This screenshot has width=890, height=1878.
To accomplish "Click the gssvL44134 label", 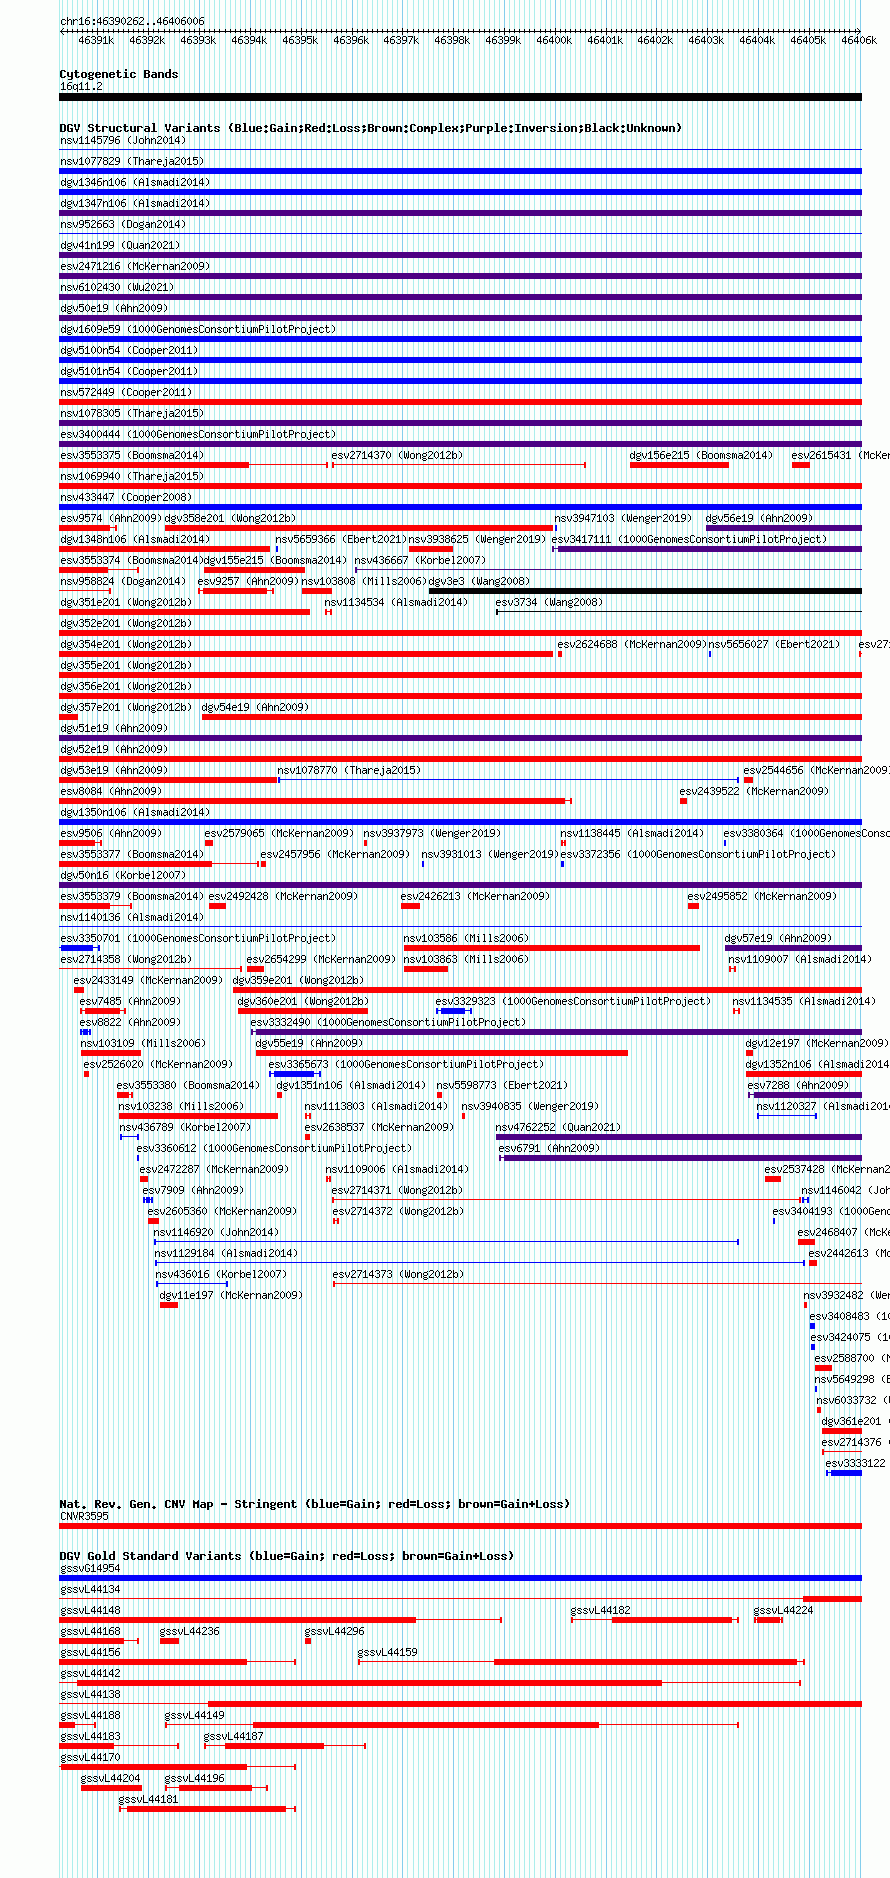I will point(90,1589).
